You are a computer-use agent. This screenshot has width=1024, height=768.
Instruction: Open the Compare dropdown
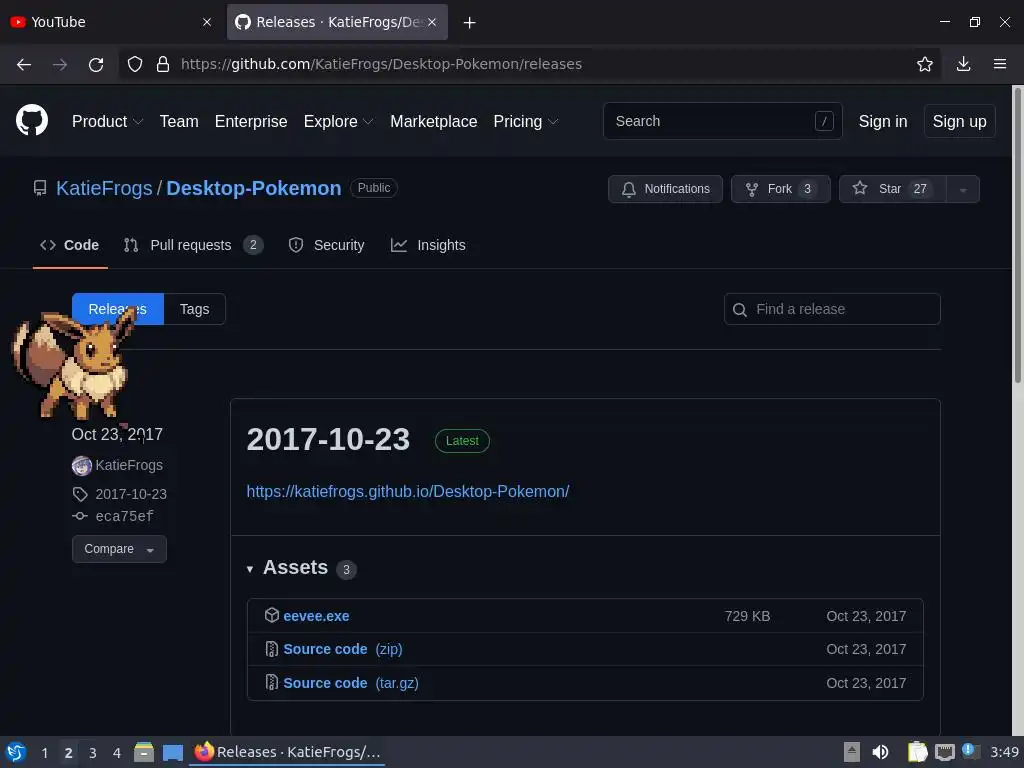point(119,549)
